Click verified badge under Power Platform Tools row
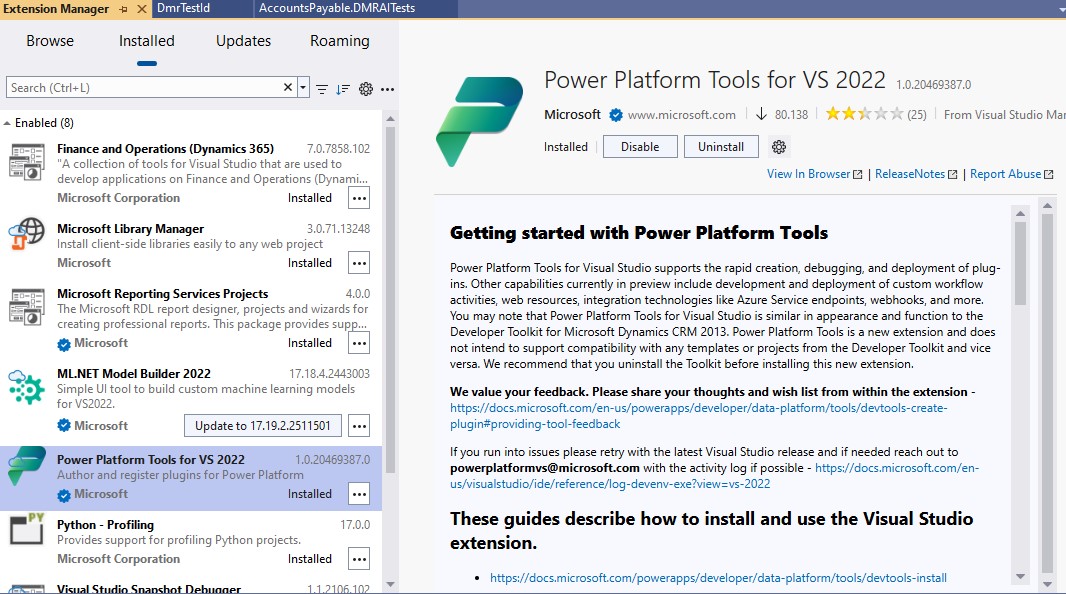Image resolution: width=1066 pixels, height=594 pixels. (64, 495)
